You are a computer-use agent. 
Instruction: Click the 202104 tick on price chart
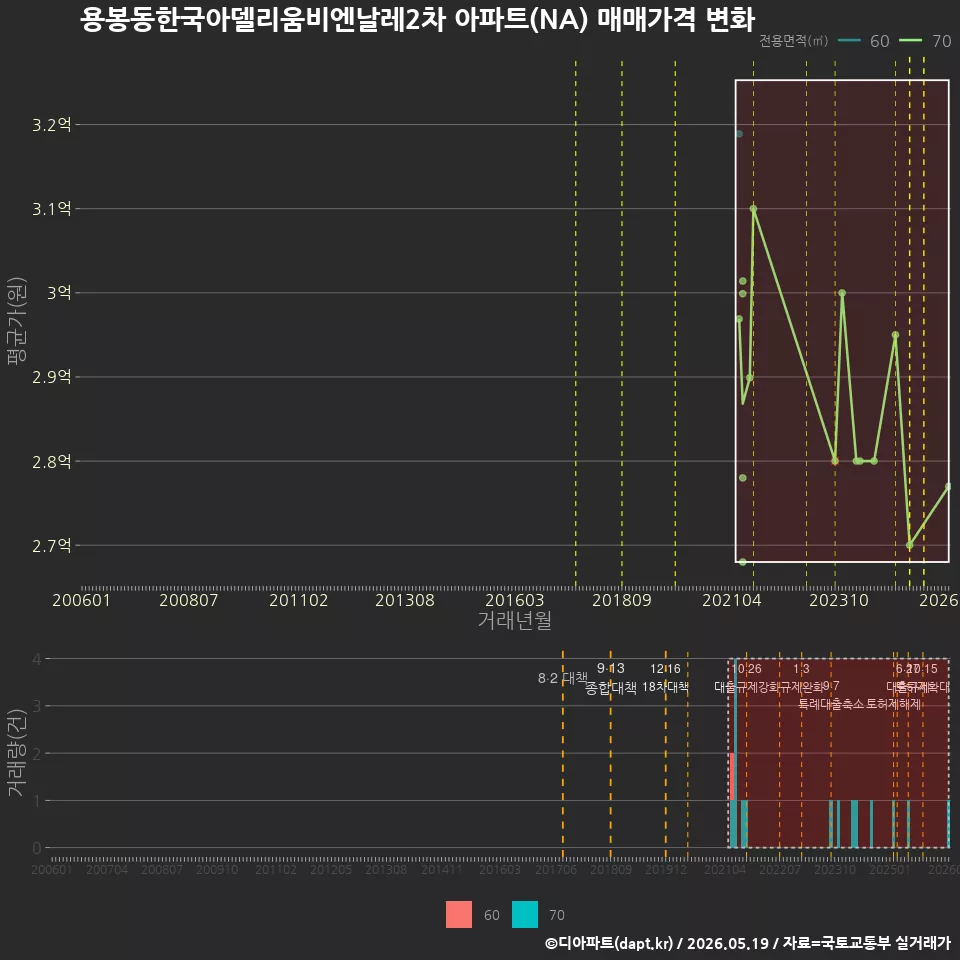[732, 600]
